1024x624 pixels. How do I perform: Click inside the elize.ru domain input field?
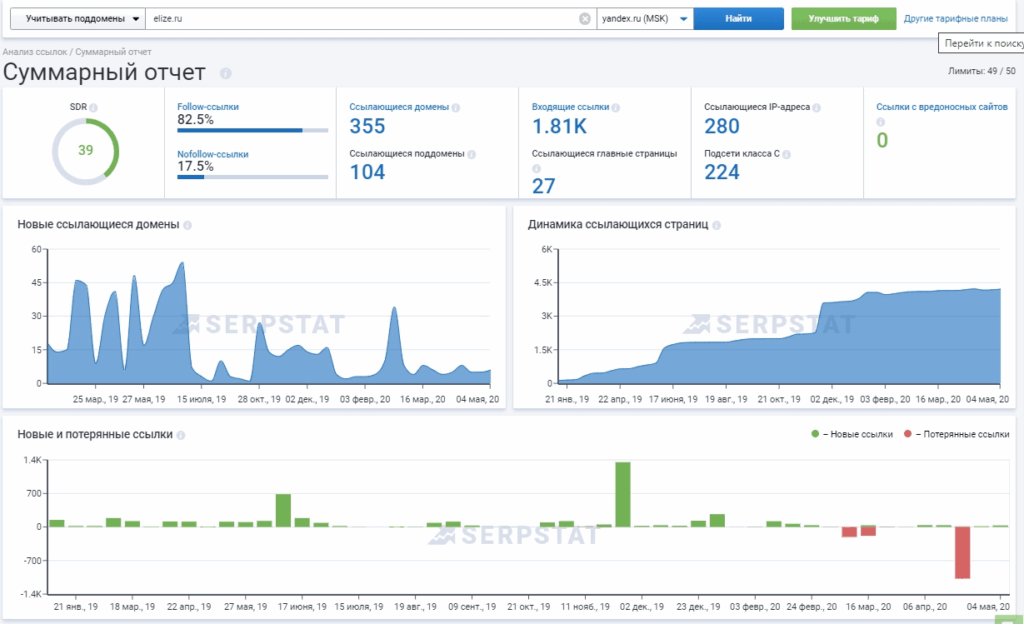click(360, 19)
